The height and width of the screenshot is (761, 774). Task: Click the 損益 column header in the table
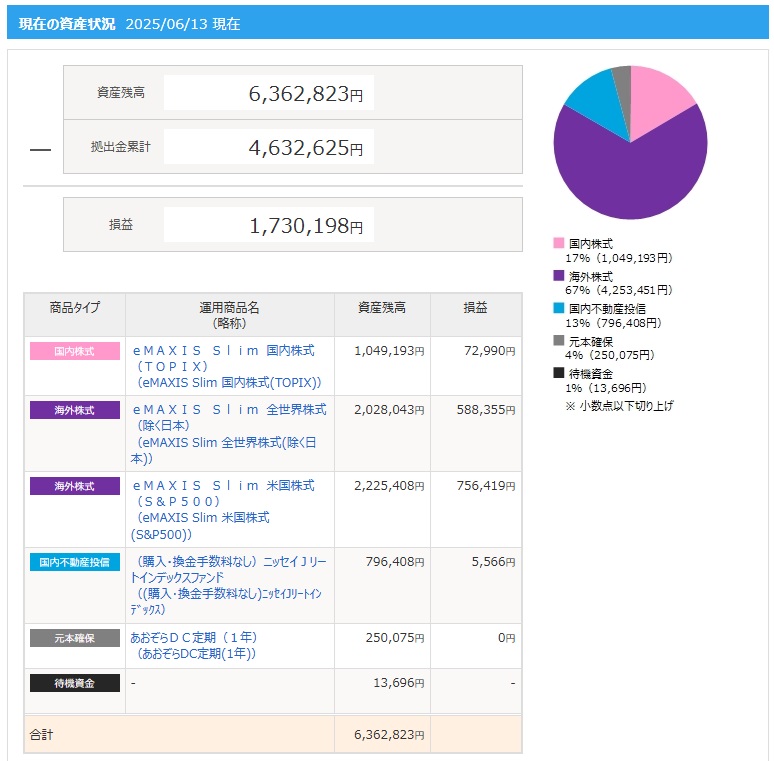(x=475, y=308)
